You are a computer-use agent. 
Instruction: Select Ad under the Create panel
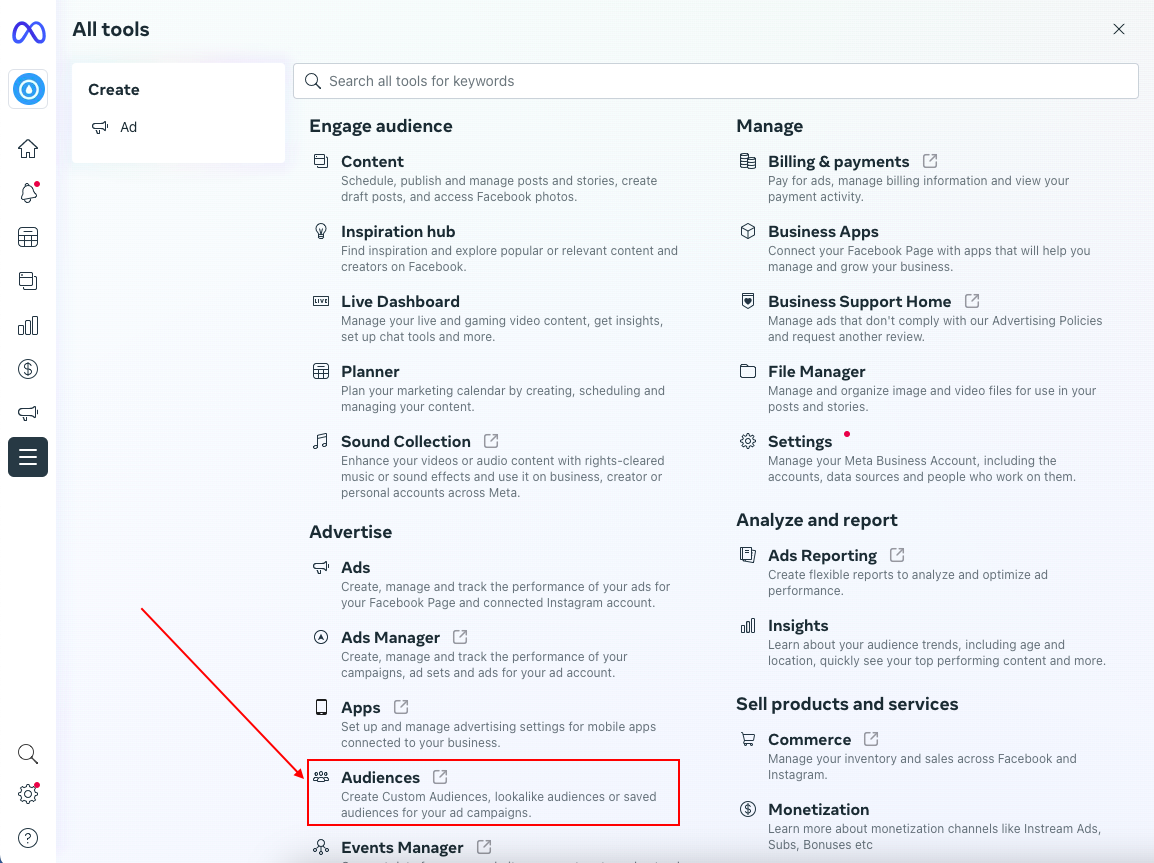pyautogui.click(x=128, y=127)
